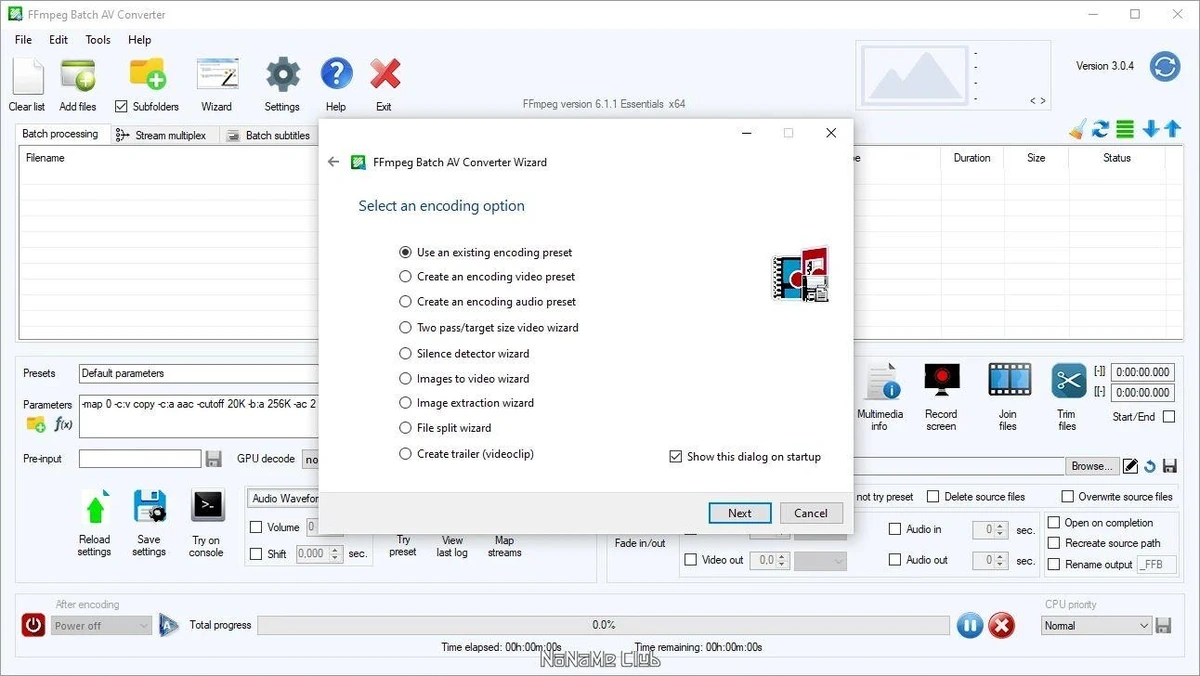This screenshot has height=676, width=1200.
Task: Click the red Exit icon
Action: point(385,75)
